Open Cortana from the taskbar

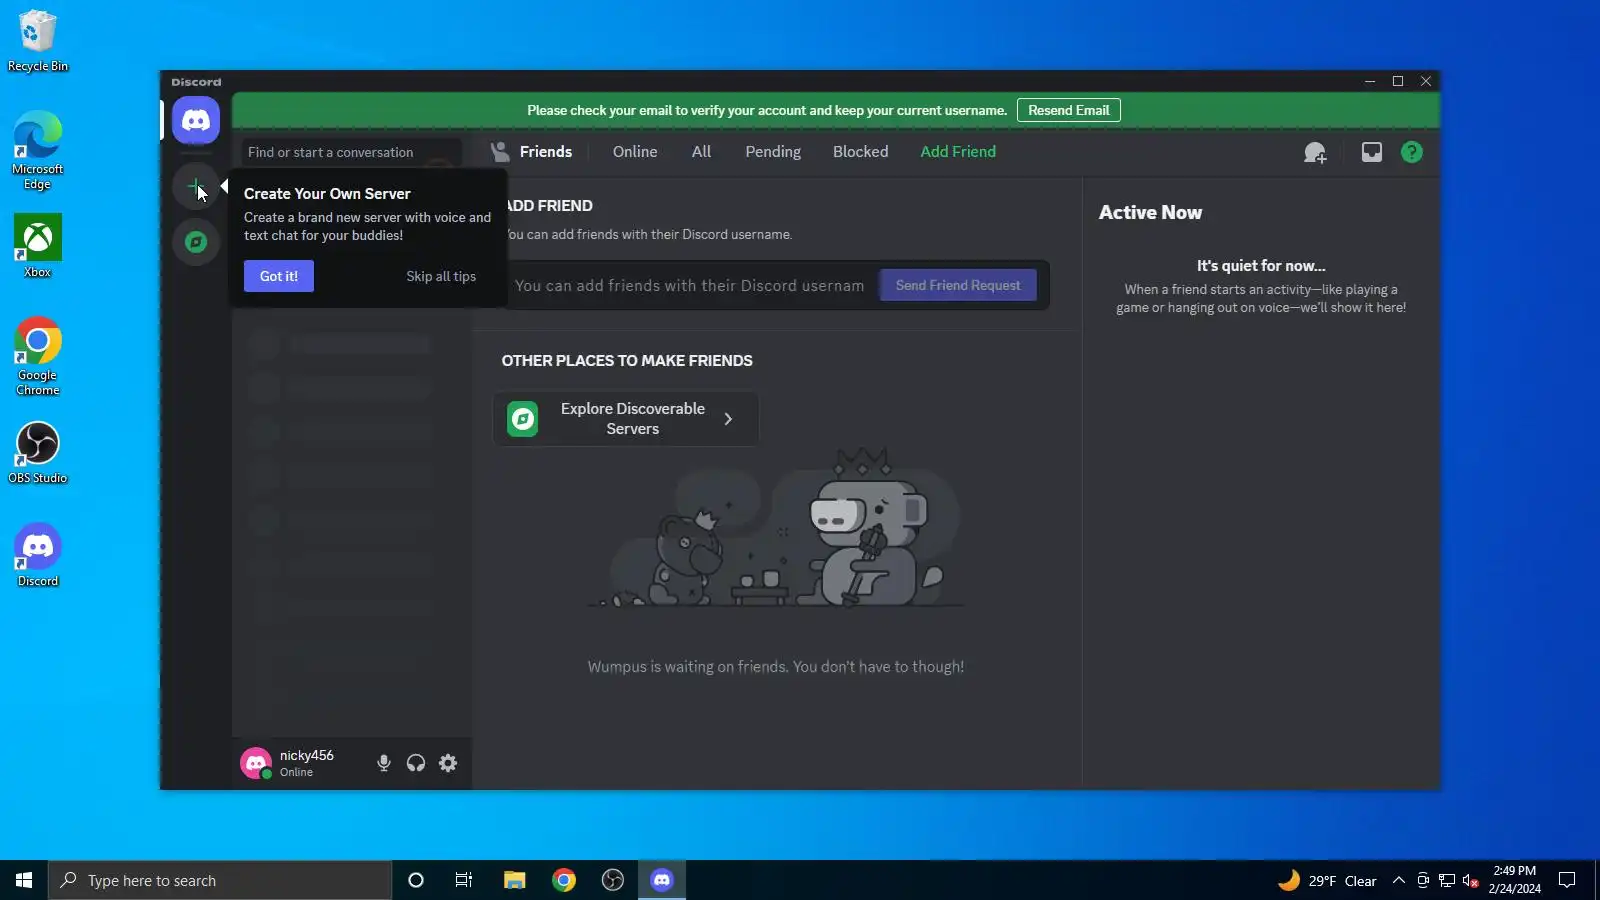coord(416,880)
